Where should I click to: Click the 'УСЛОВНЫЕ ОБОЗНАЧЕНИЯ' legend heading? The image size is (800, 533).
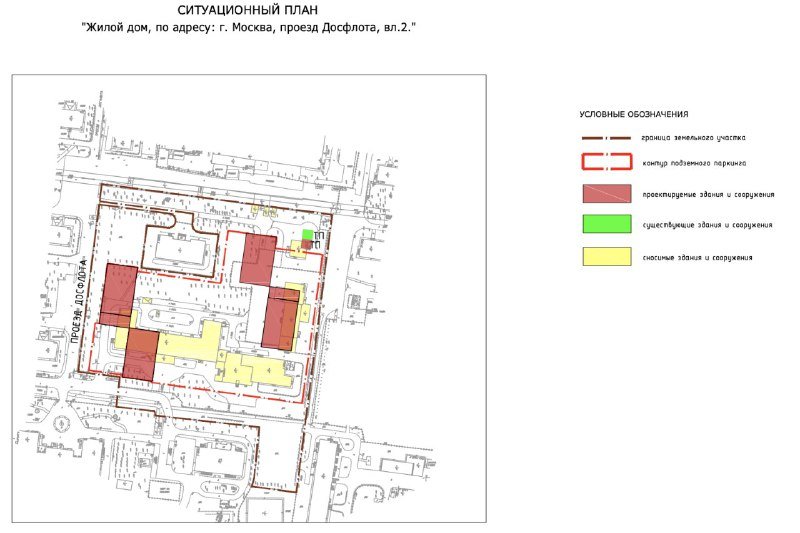coord(634,115)
